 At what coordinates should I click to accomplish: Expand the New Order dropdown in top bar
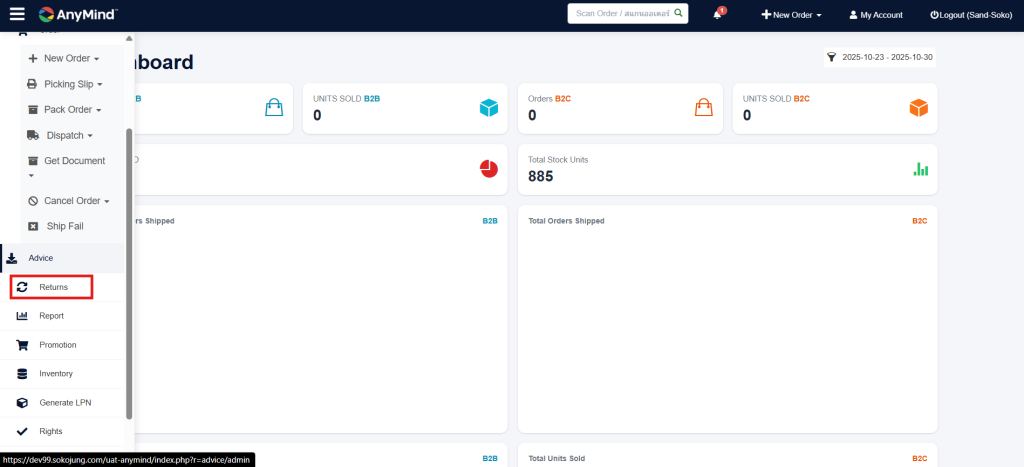[x=791, y=15]
